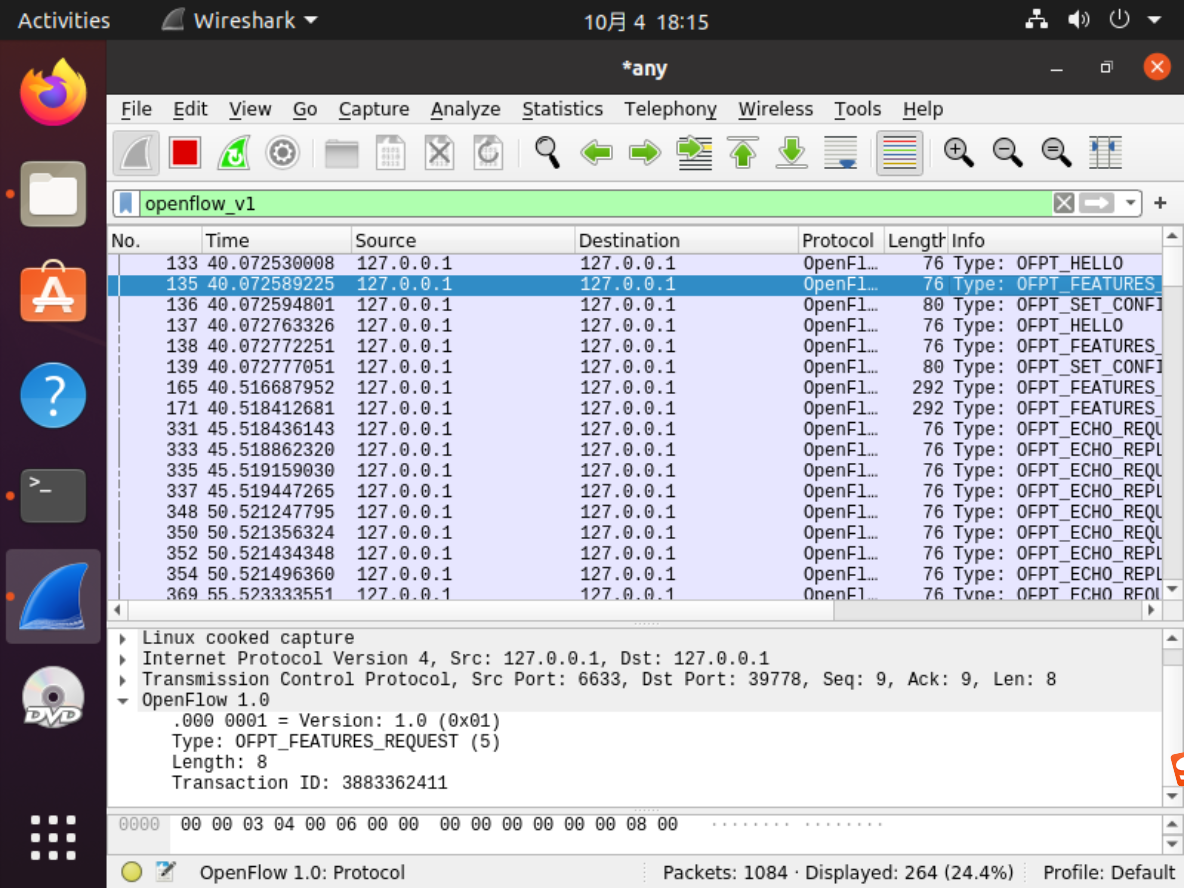Open the Telephony menu
1184x888 pixels.
670,109
